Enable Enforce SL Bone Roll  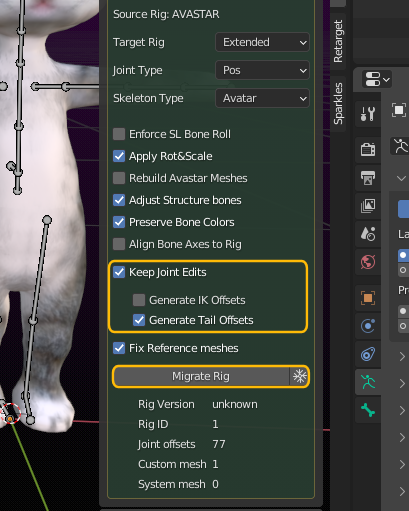tap(119, 134)
